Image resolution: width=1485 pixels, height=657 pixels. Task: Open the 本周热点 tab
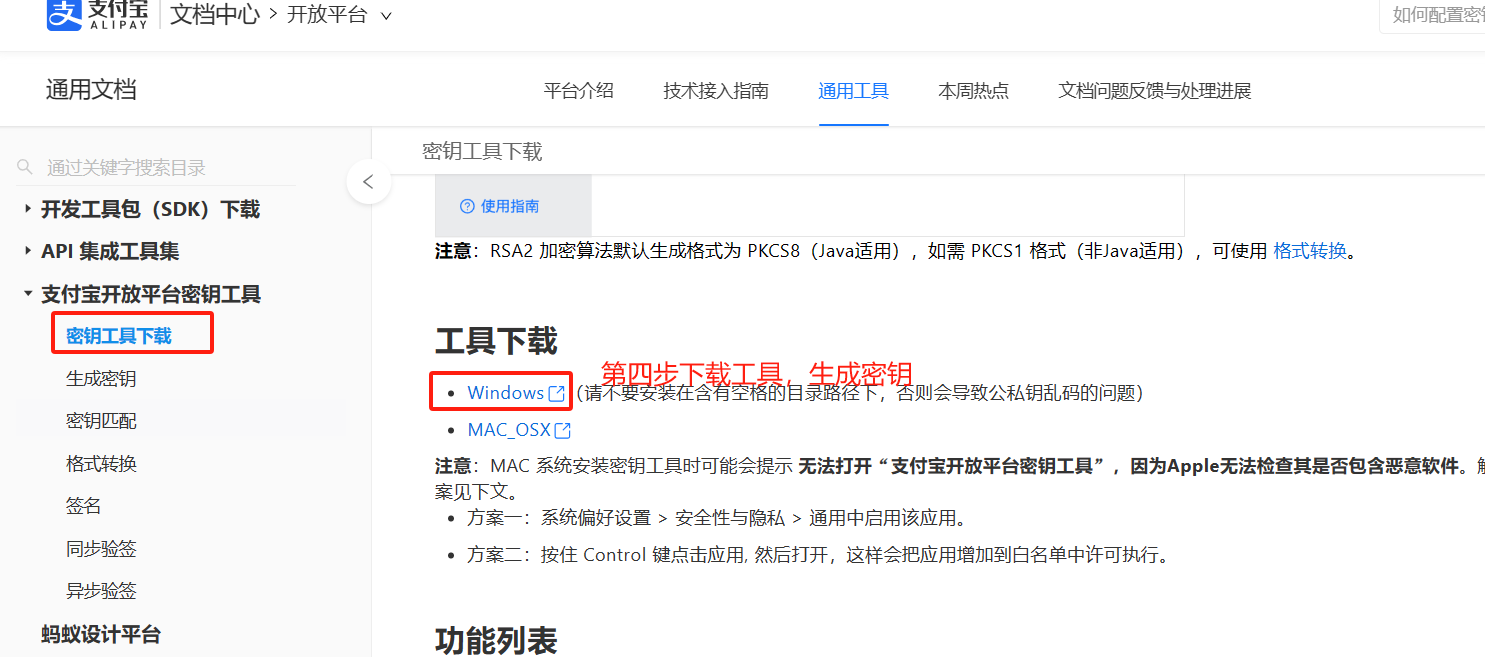point(973,91)
